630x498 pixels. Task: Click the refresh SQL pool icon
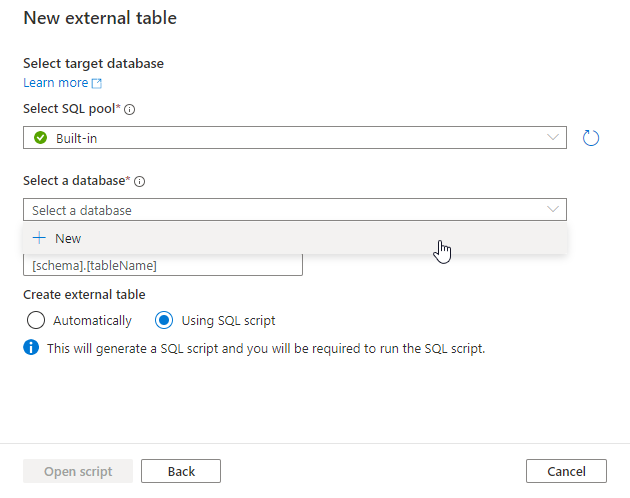coord(591,138)
